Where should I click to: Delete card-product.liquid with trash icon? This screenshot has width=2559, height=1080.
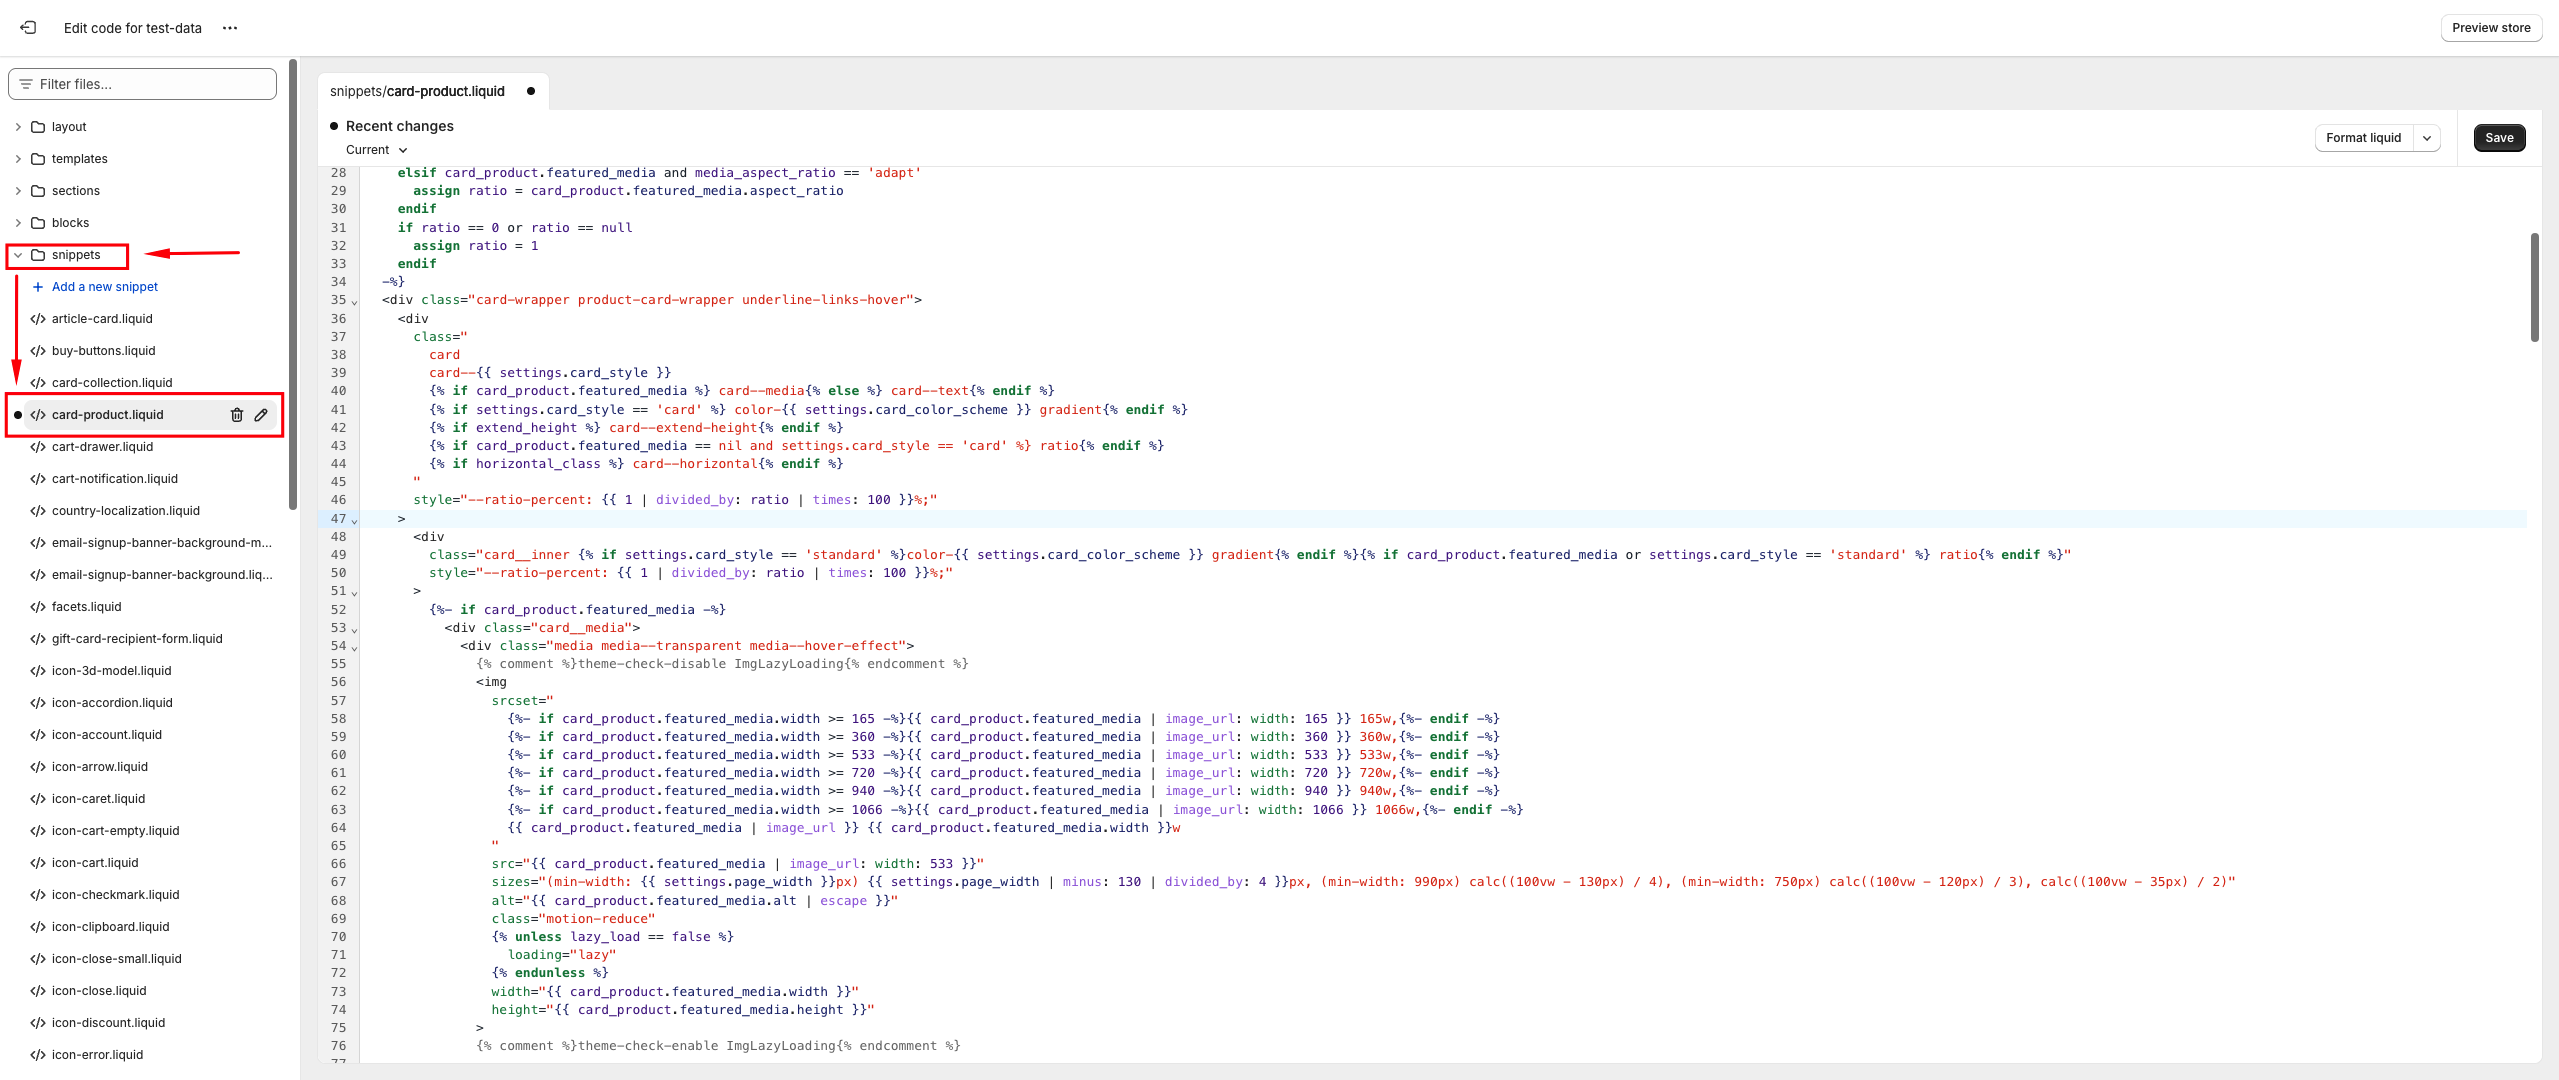(237, 415)
